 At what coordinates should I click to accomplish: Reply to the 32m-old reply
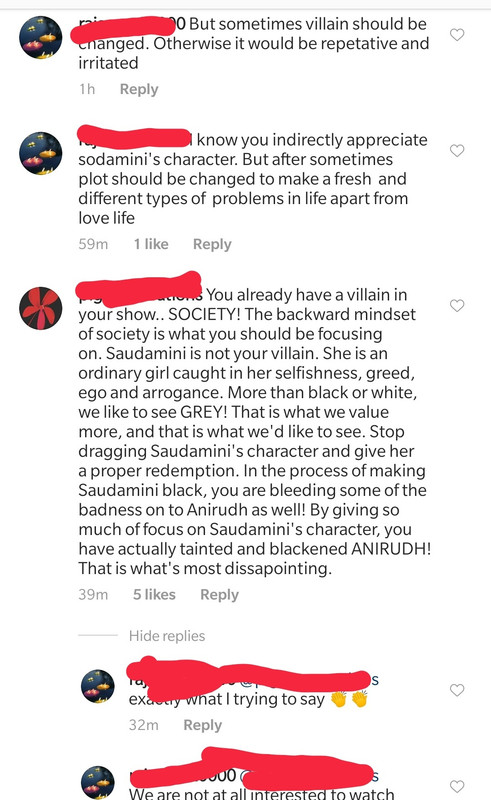click(x=203, y=725)
